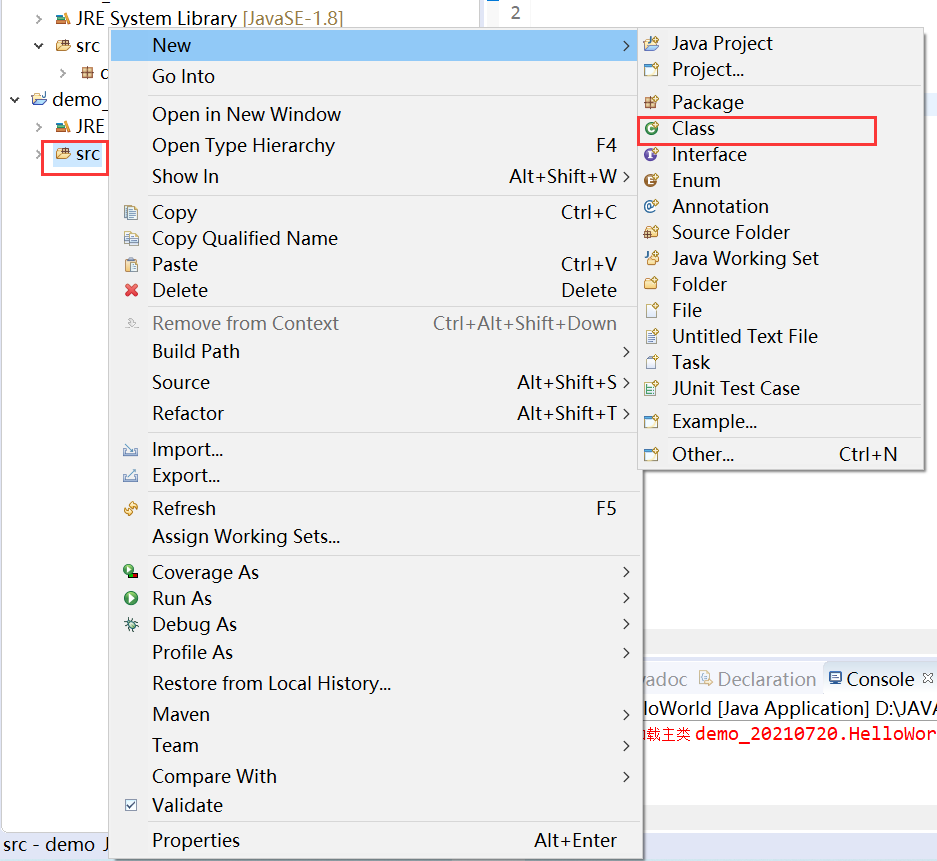Image resolution: width=937 pixels, height=861 pixels.
Task: Expand the Maven submenu arrow
Action: (x=626, y=715)
